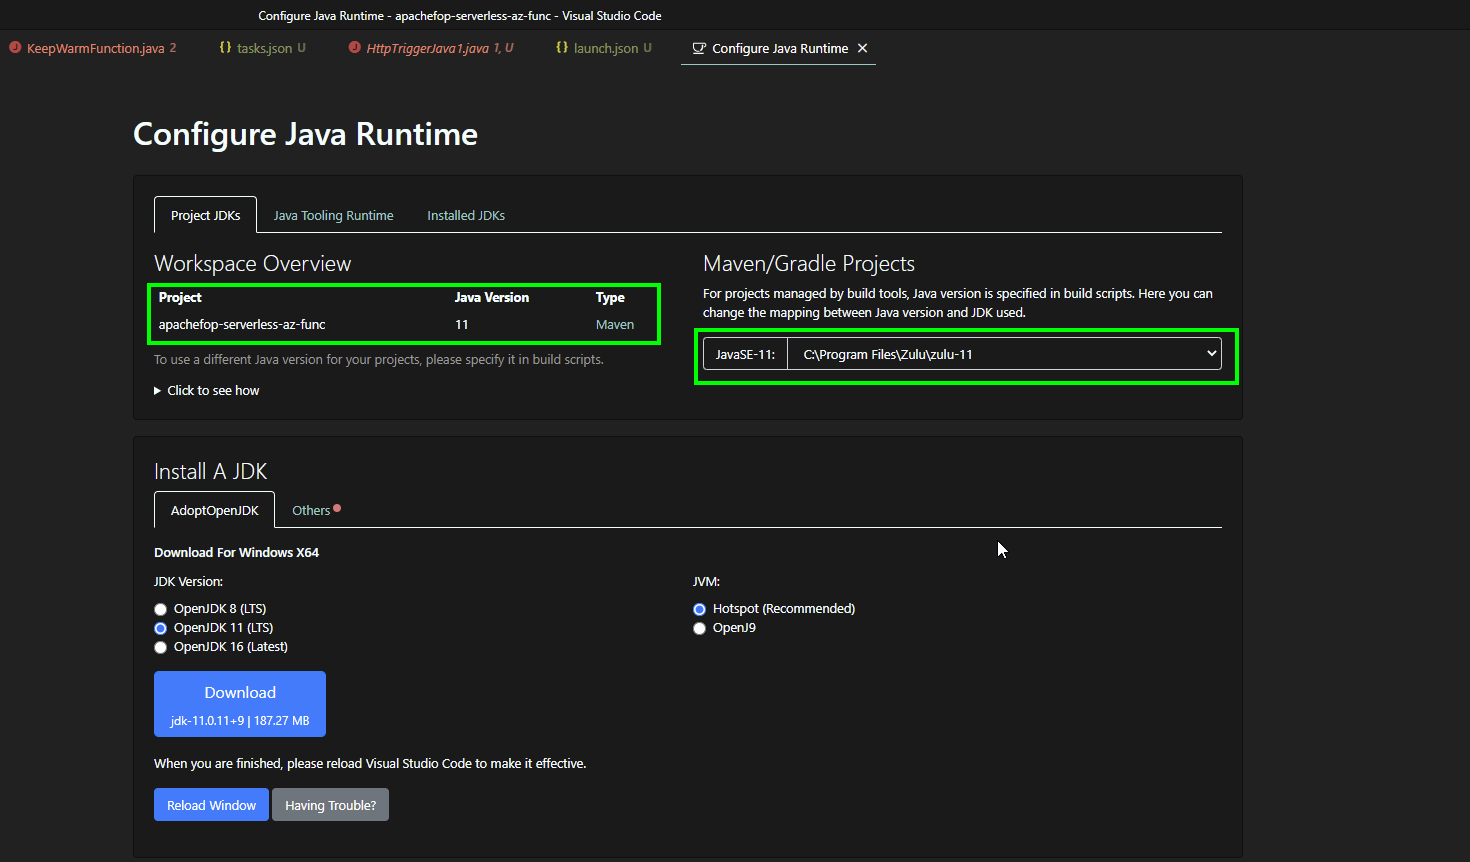Open the launch.json editor tab
The width and height of the screenshot is (1470, 862).
pos(605,48)
